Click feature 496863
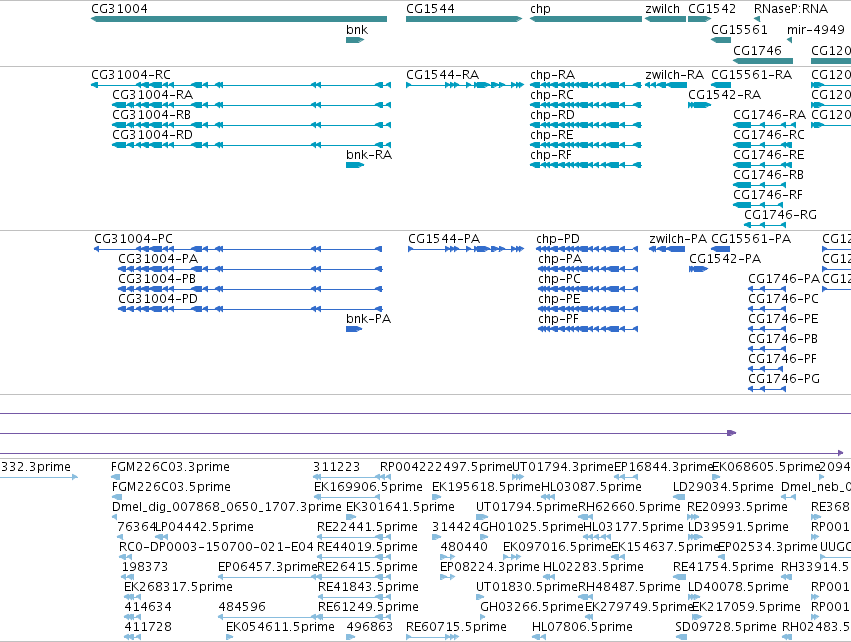851x642 pixels. [x=369, y=627]
